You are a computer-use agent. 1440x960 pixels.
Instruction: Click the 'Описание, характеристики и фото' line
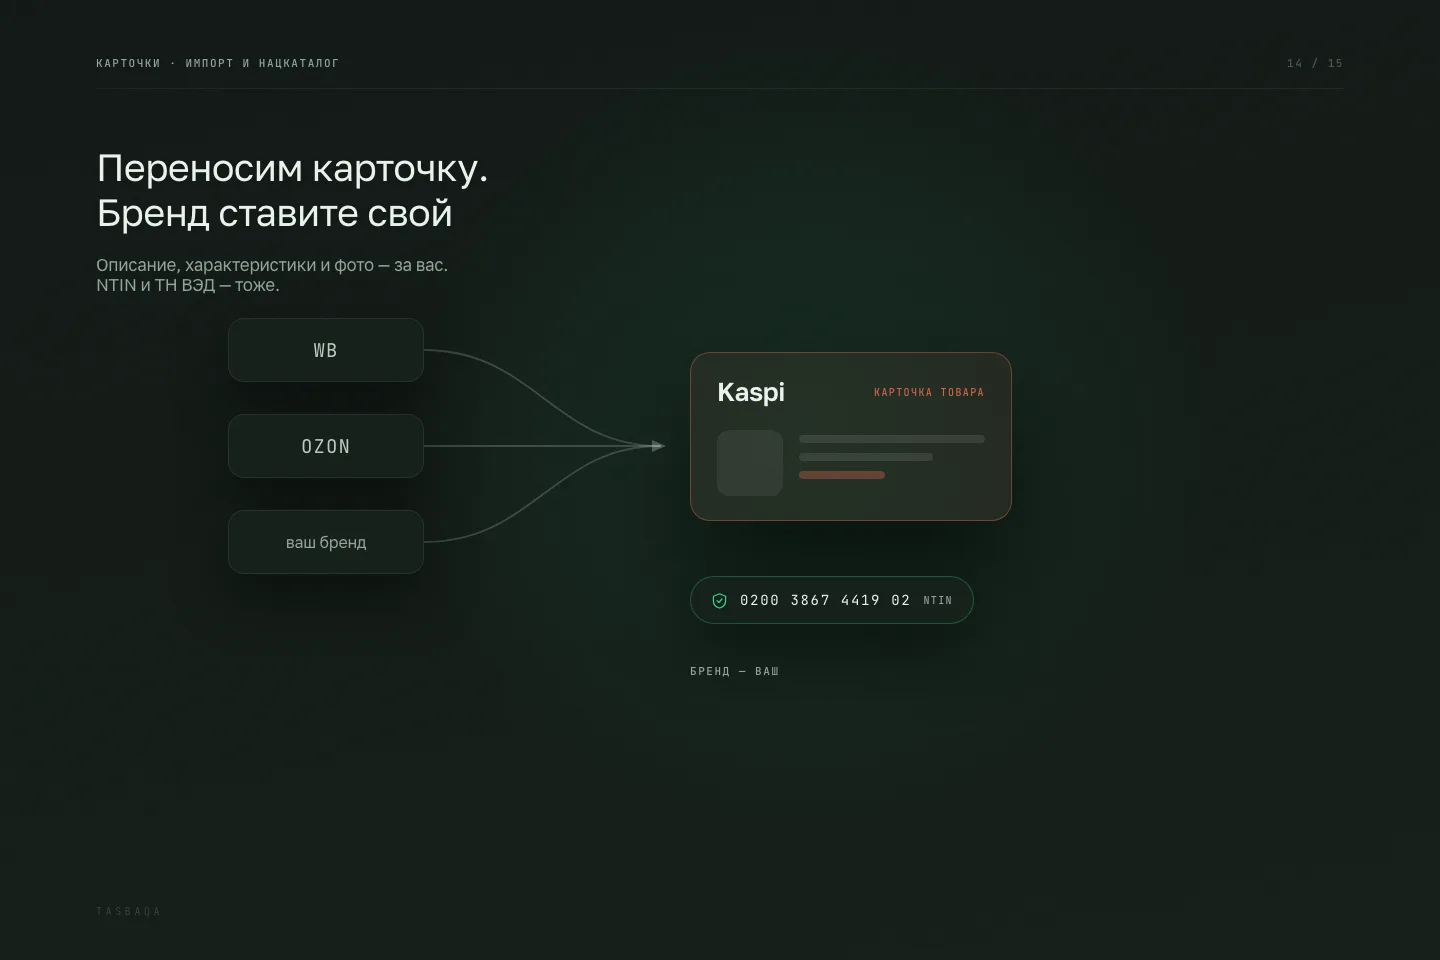point(272,265)
